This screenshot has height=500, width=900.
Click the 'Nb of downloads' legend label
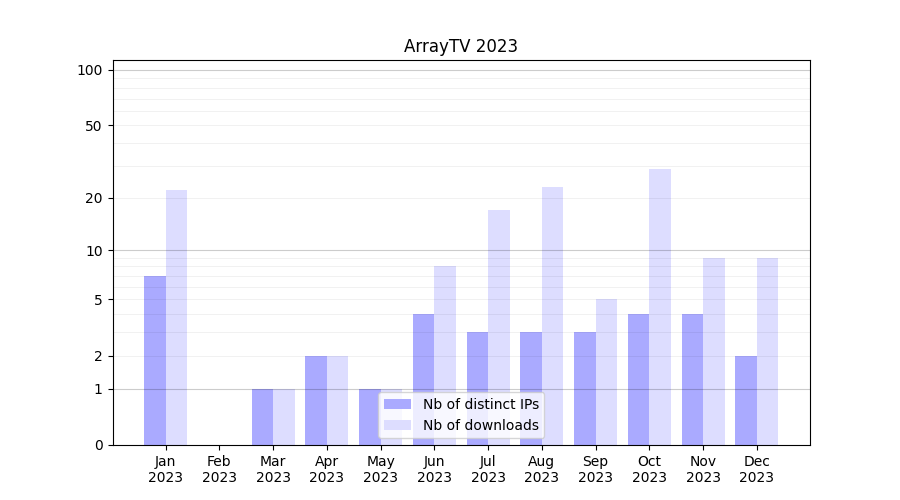[x=480, y=425]
